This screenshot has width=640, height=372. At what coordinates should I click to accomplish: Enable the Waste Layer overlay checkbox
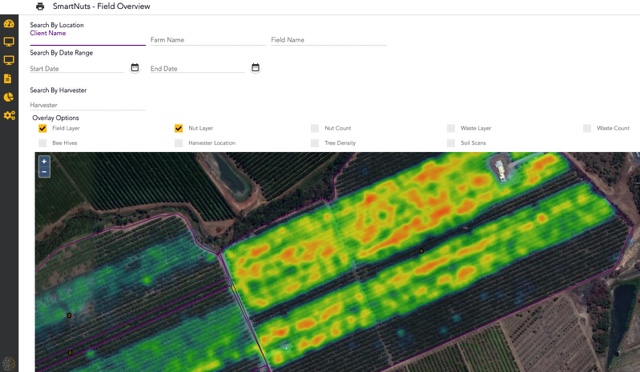click(451, 128)
